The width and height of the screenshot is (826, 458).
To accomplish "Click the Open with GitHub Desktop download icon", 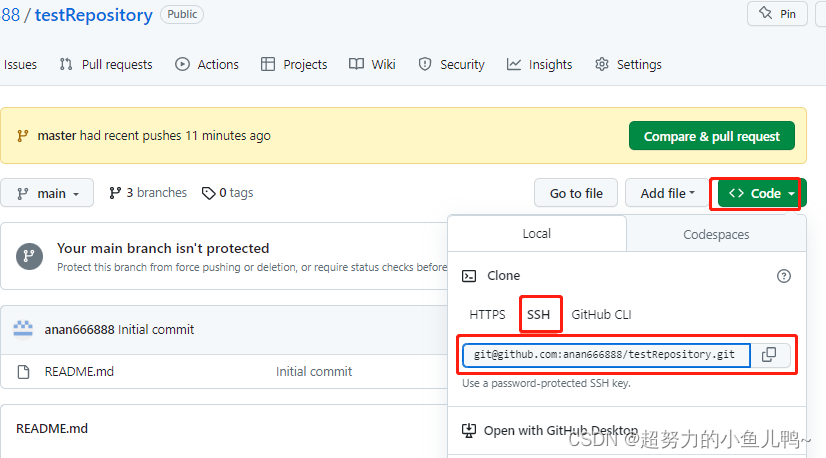I will [469, 431].
